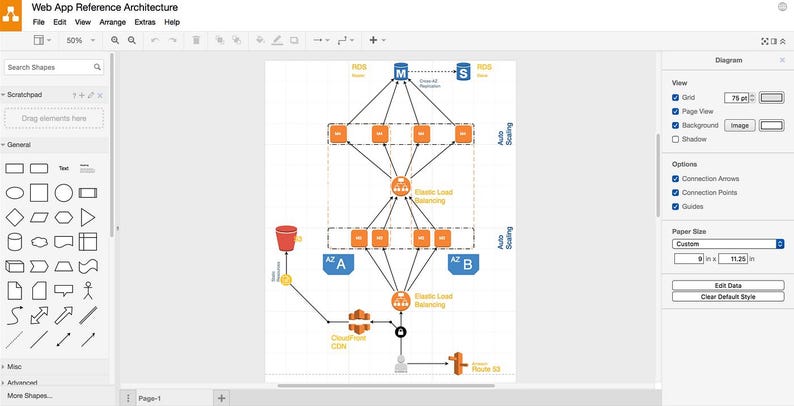The height and width of the screenshot is (406, 794).
Task: Click the redo arrow icon
Action: pos(172,40)
